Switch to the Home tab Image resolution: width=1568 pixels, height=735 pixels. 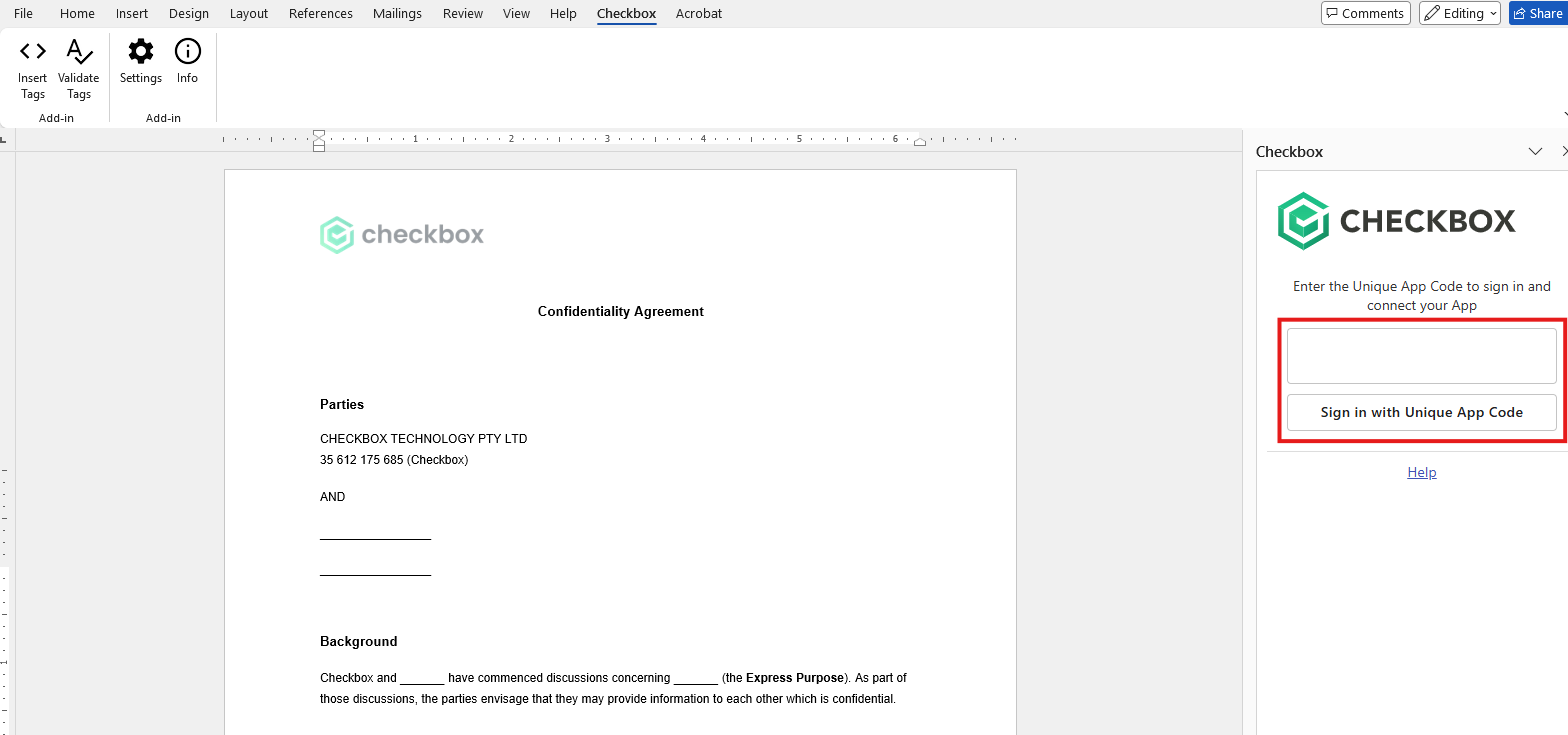coord(77,13)
